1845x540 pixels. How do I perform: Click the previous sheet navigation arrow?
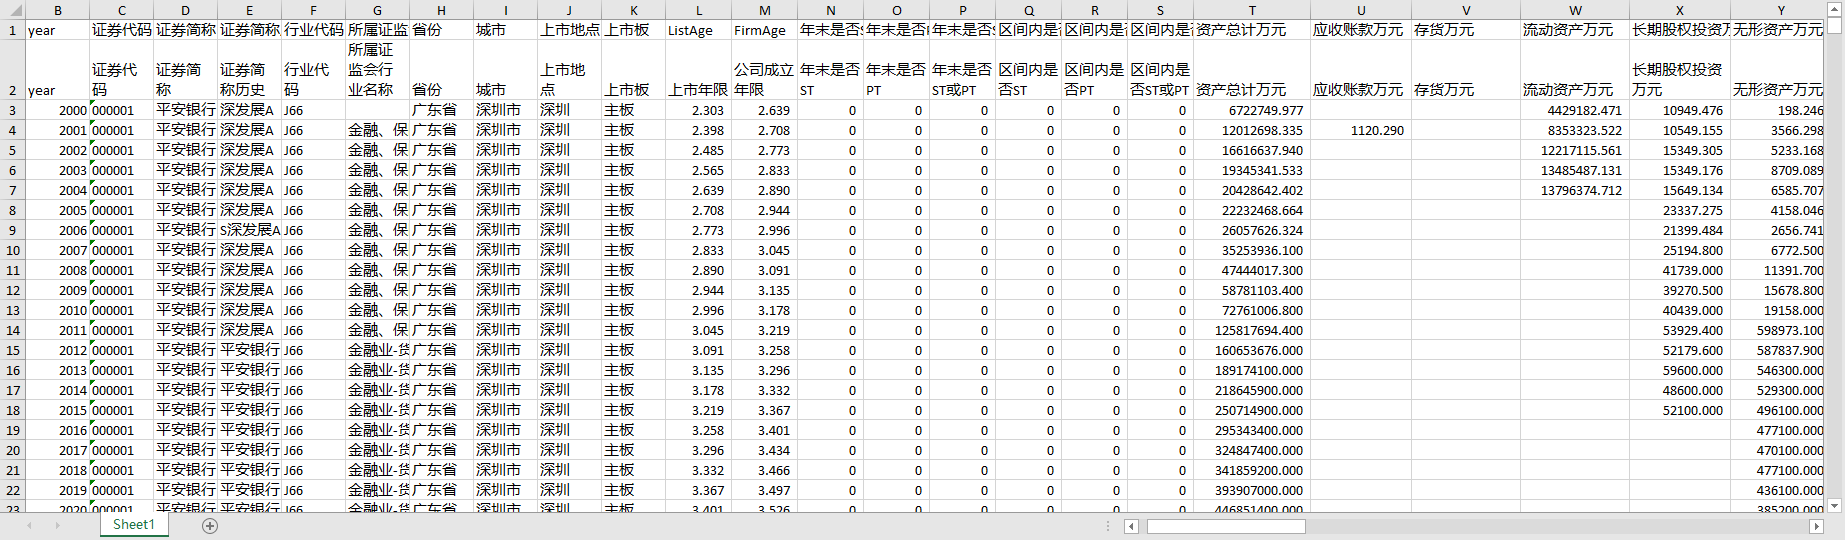pyautogui.click(x=29, y=525)
